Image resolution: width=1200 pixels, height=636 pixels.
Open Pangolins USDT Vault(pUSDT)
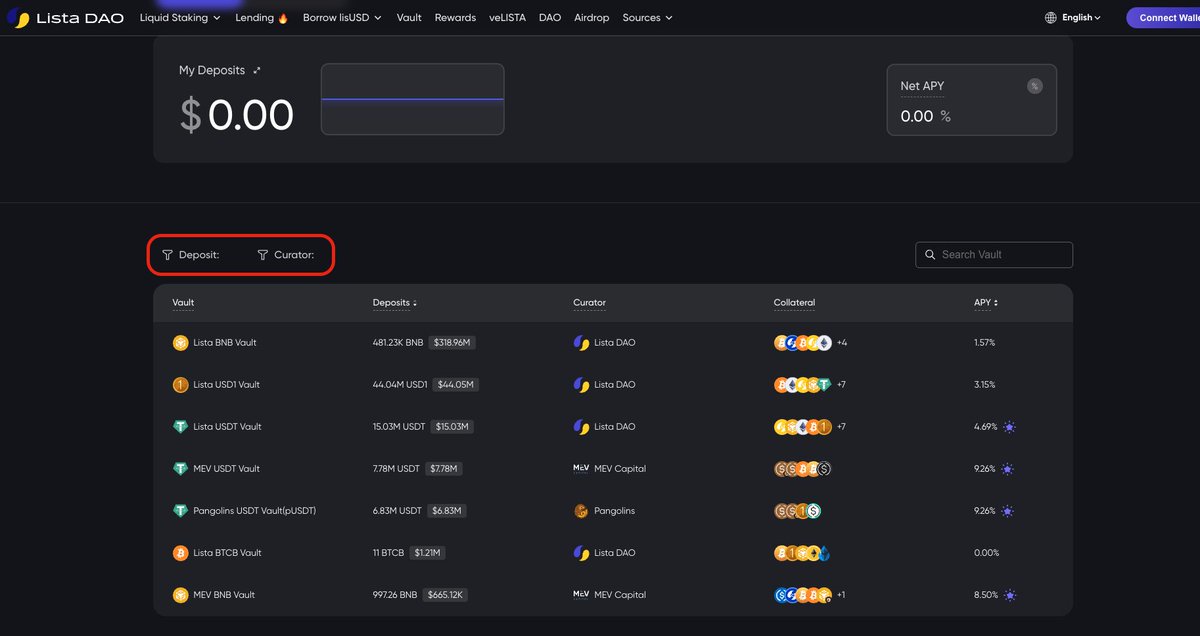click(x=613, y=511)
